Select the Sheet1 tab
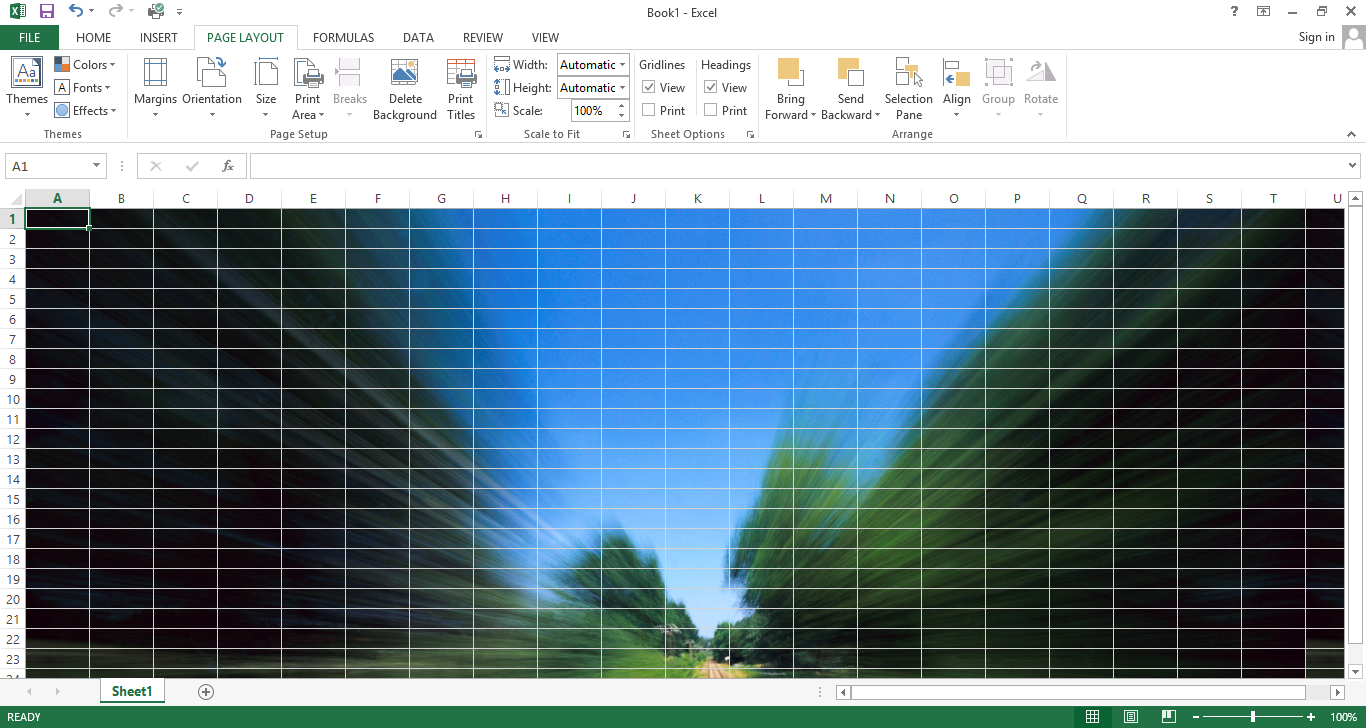Viewport: 1366px width, 728px height. pyautogui.click(x=132, y=691)
